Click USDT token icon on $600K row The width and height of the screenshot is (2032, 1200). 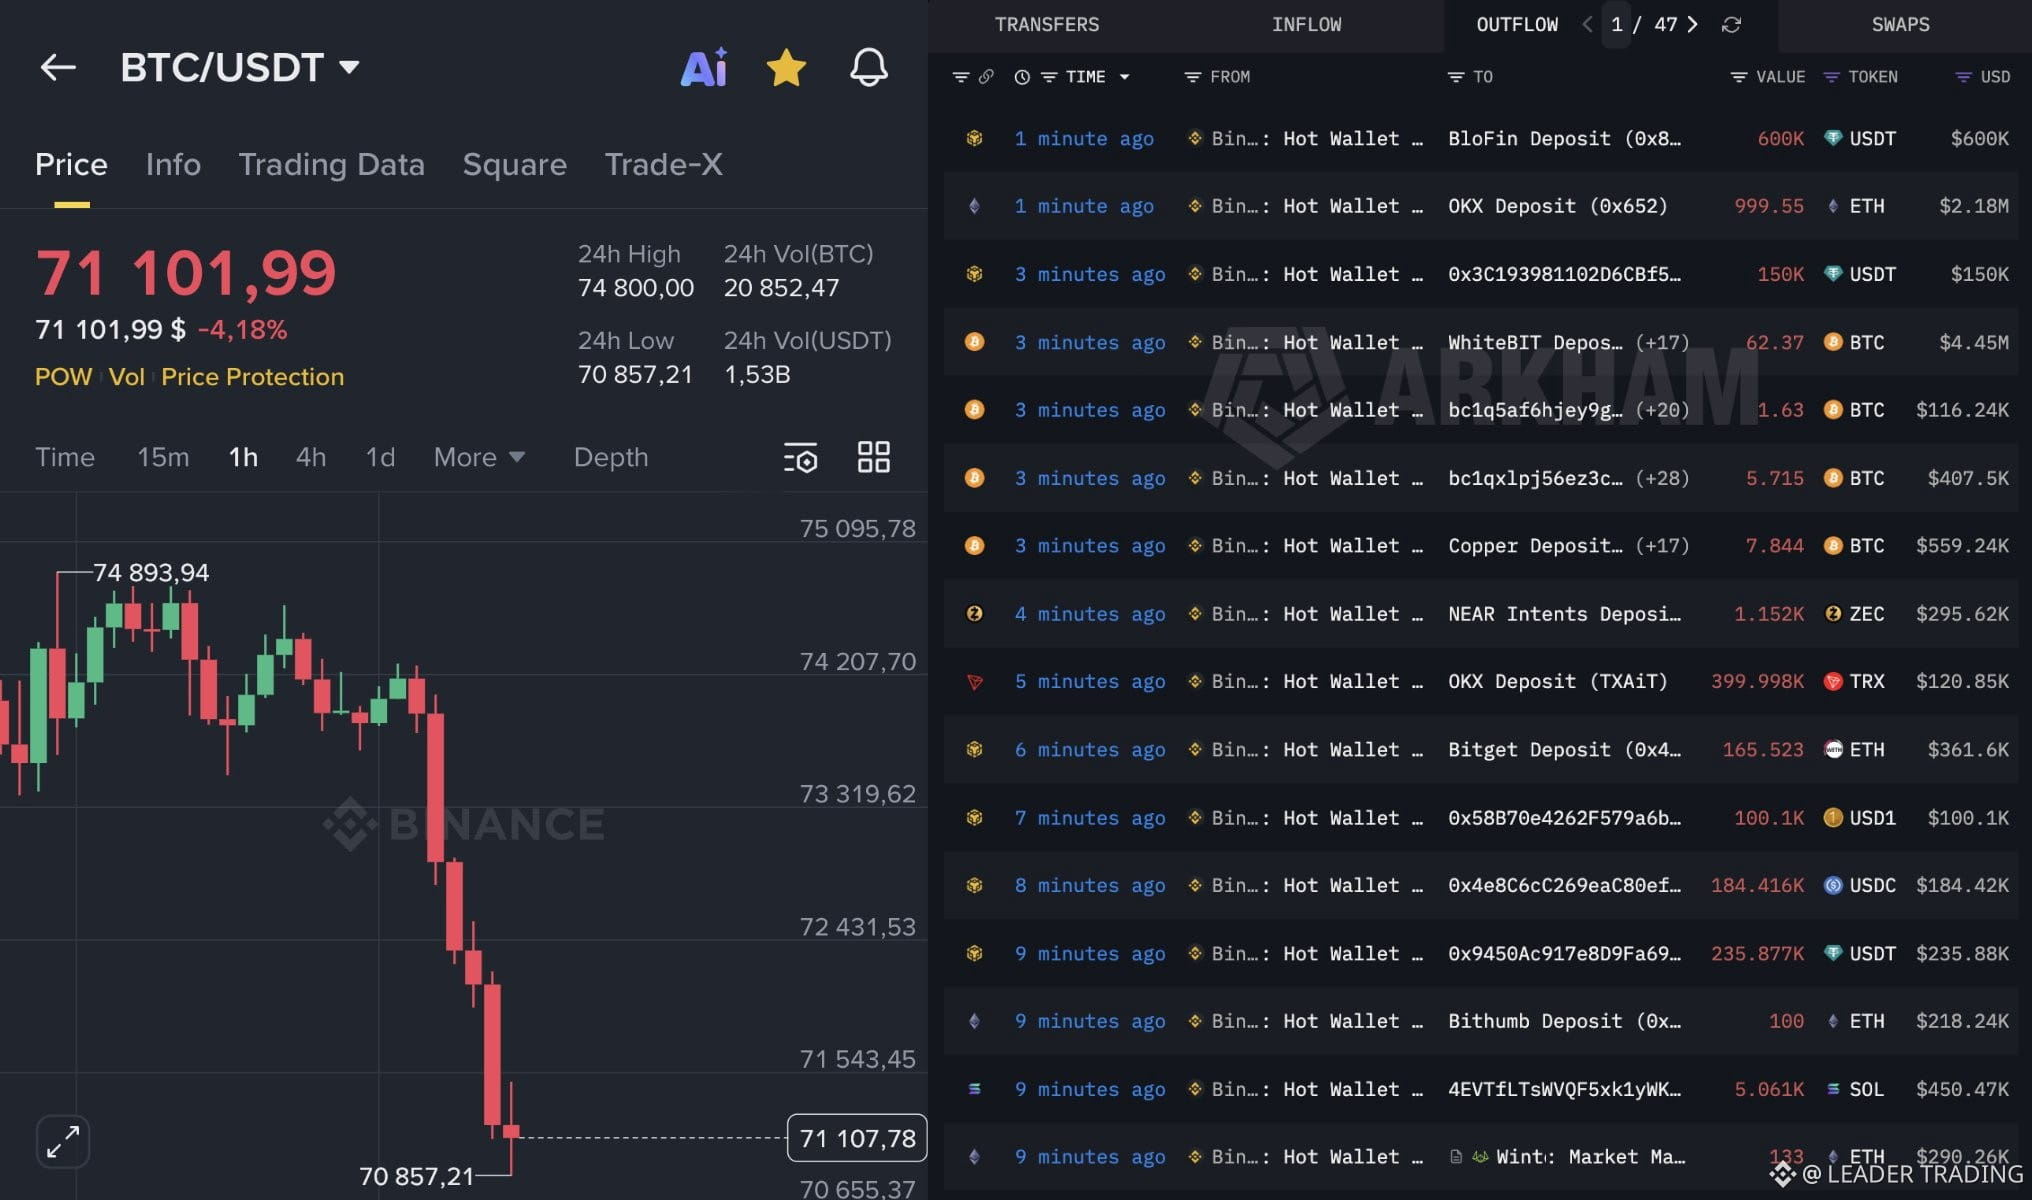(x=1832, y=139)
